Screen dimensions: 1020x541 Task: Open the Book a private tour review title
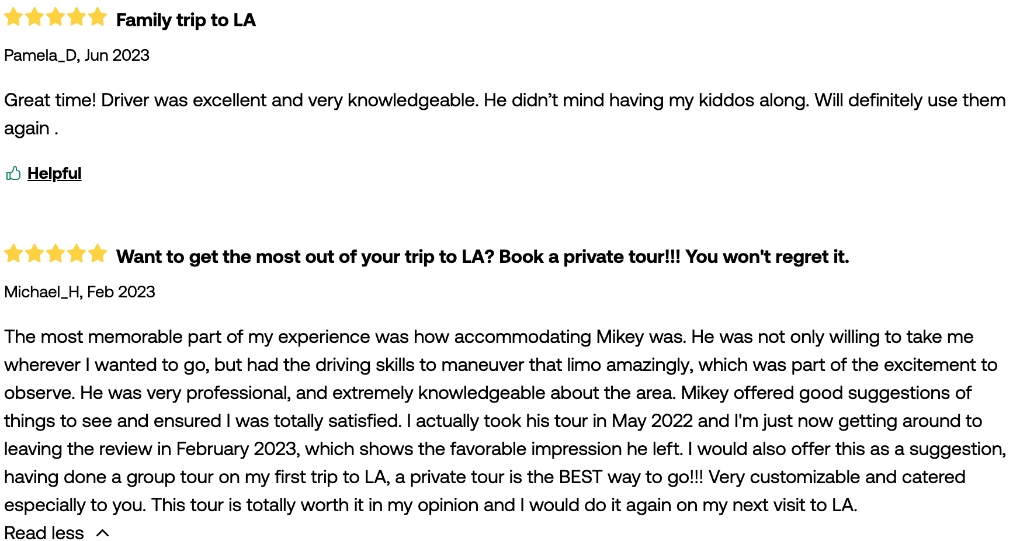(483, 257)
